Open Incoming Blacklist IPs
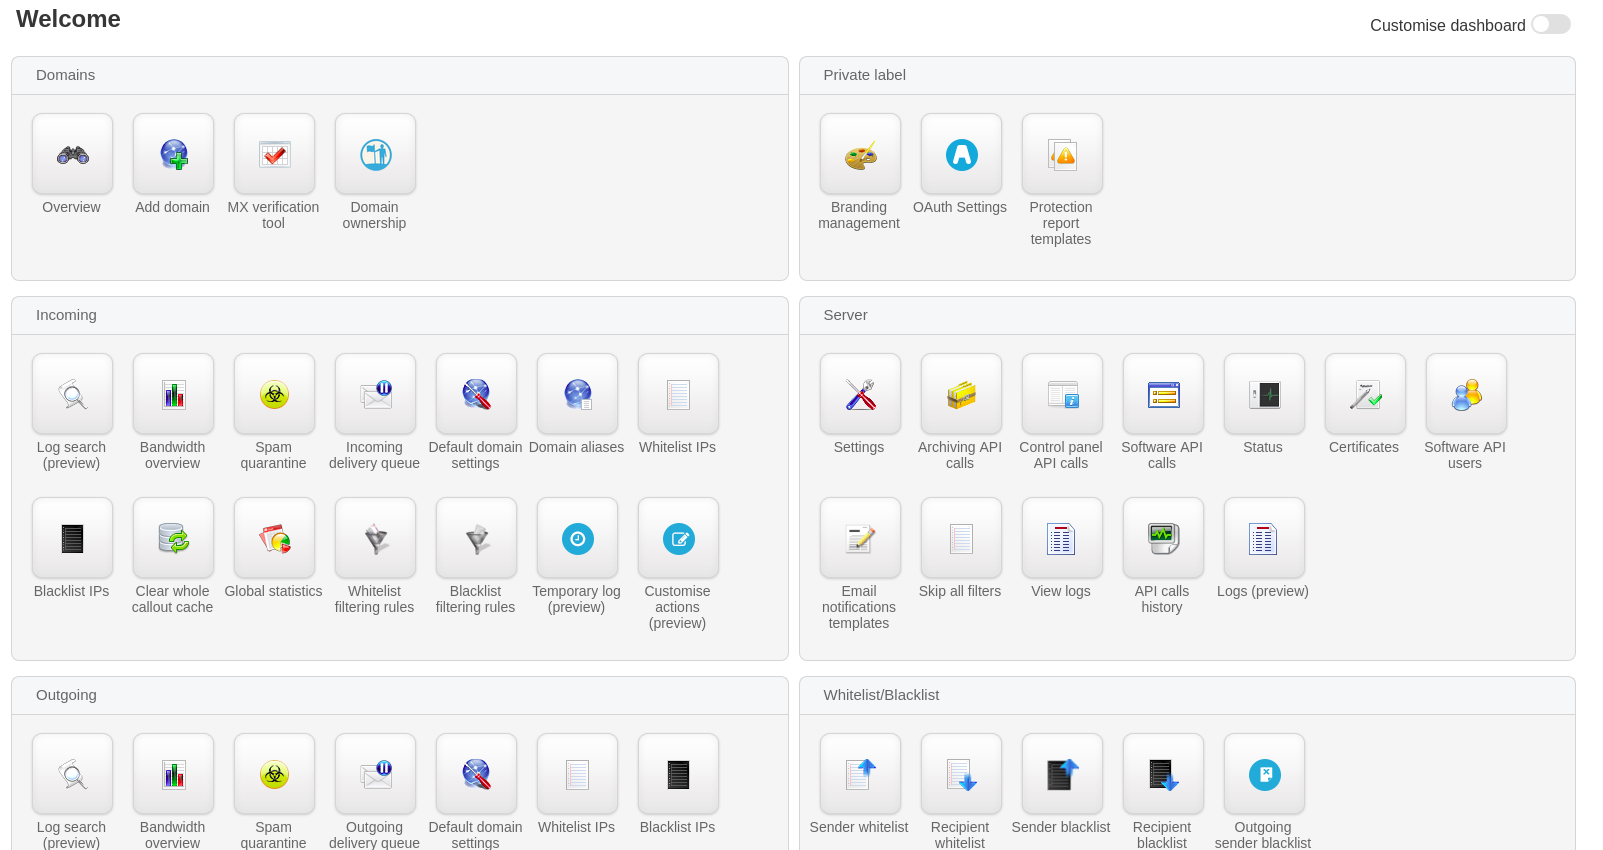The height and width of the screenshot is (850, 1603). [72, 538]
